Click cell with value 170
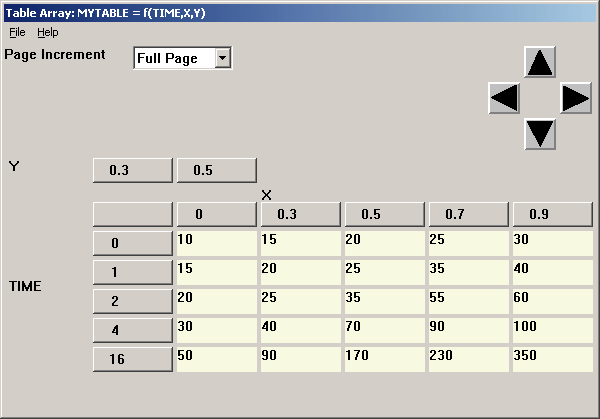This screenshot has width=600, height=419. pos(385,359)
